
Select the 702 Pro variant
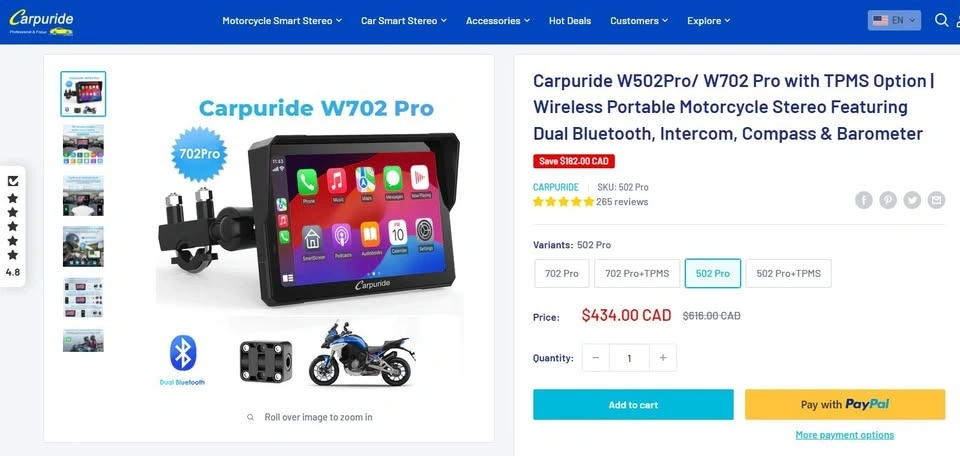[561, 274]
